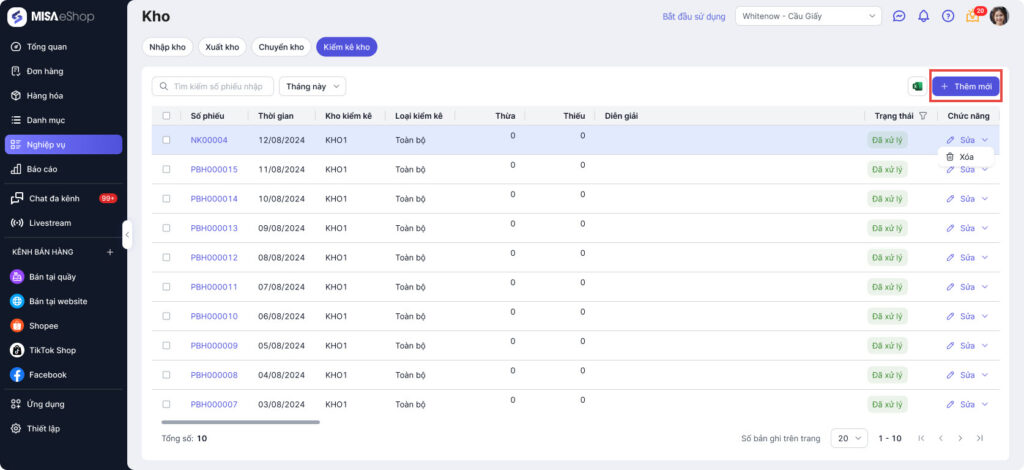Viewport: 1024px width, 470px height.
Task: Click the user avatar in the top right
Action: [x=999, y=16]
